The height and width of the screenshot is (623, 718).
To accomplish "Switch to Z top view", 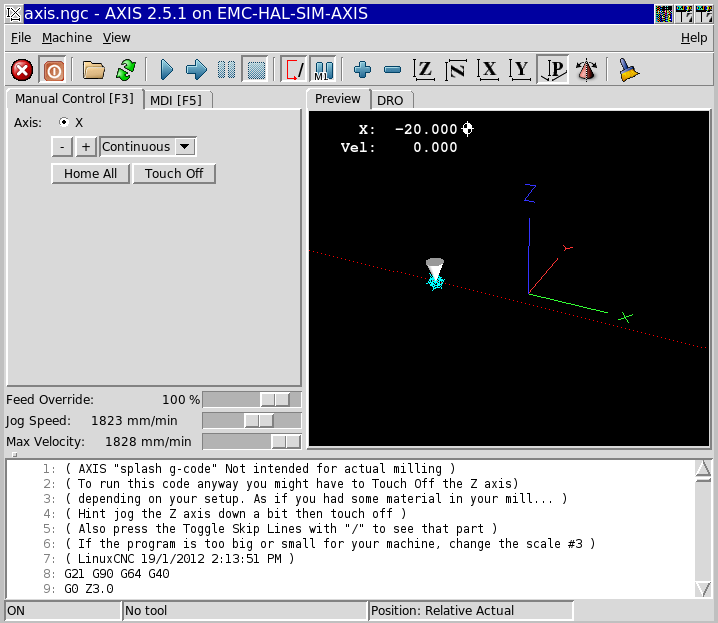I will [424, 70].
